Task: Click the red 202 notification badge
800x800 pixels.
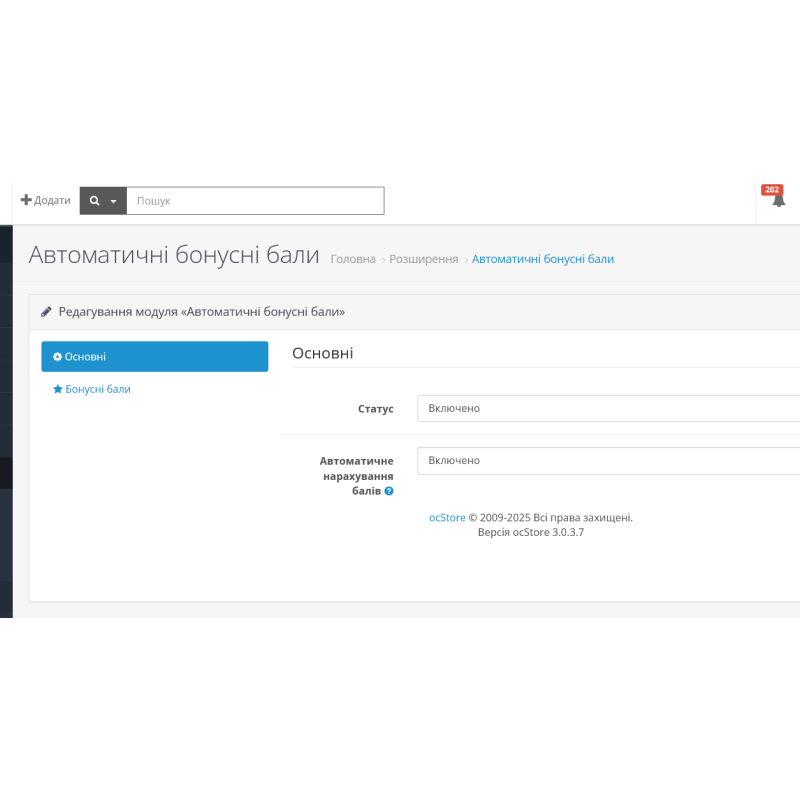Action: (771, 188)
